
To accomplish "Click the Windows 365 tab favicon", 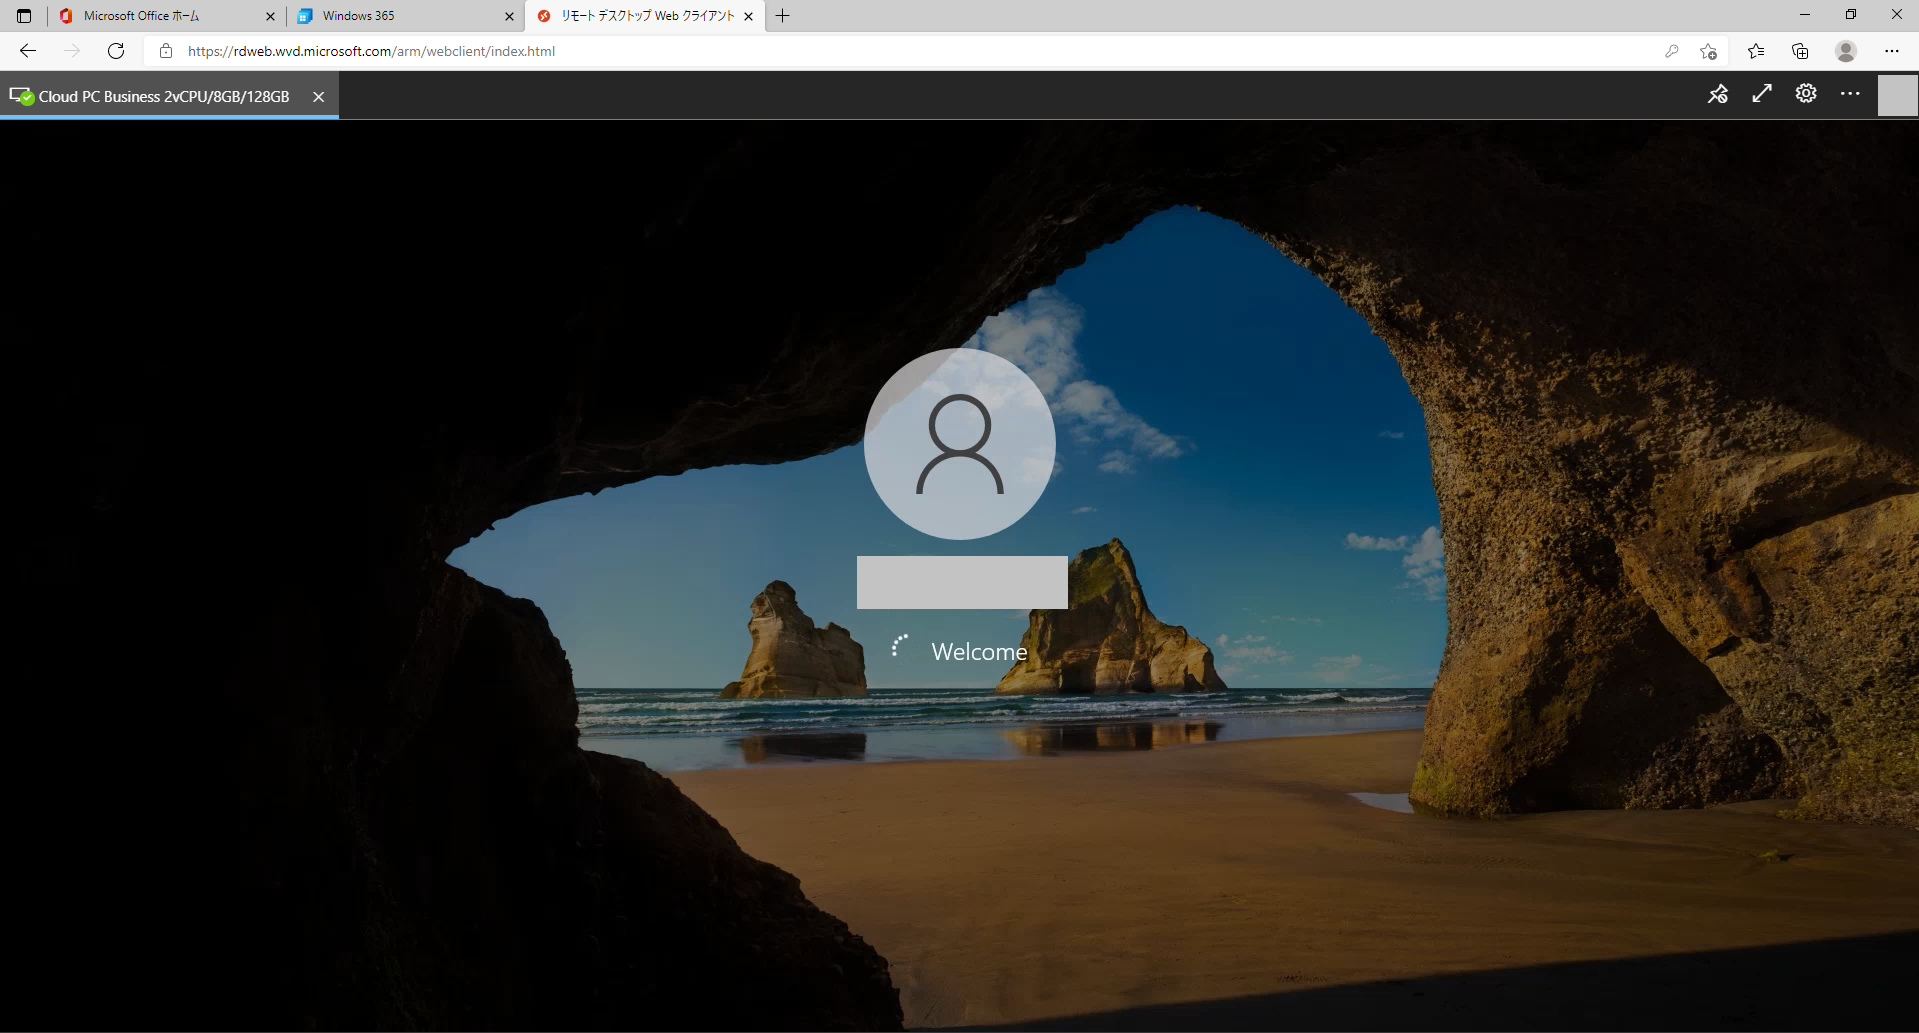I will click(x=305, y=16).
